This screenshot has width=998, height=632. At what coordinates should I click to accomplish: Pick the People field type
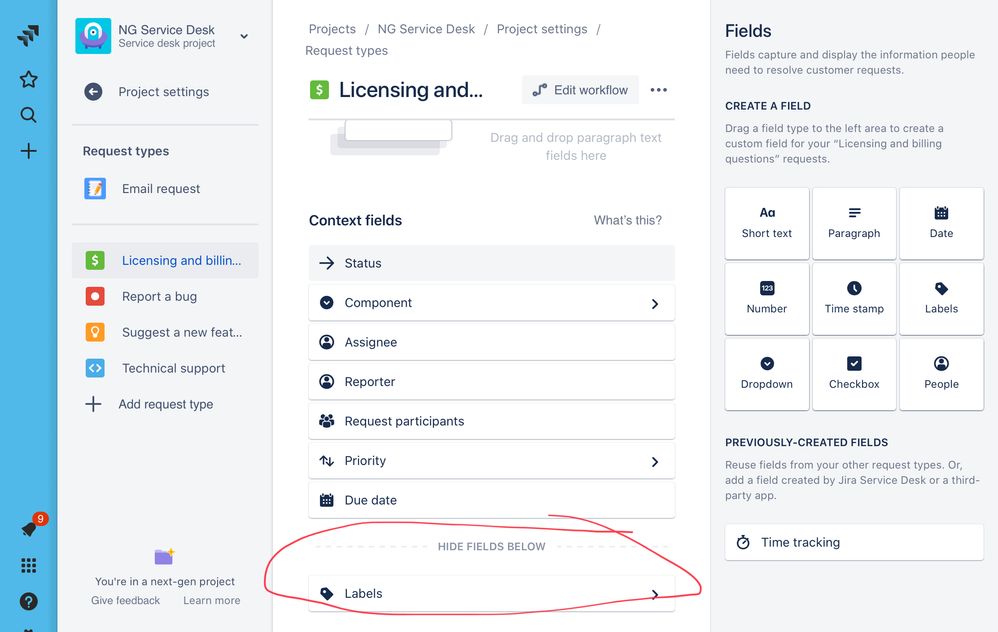pyautogui.click(x=941, y=374)
